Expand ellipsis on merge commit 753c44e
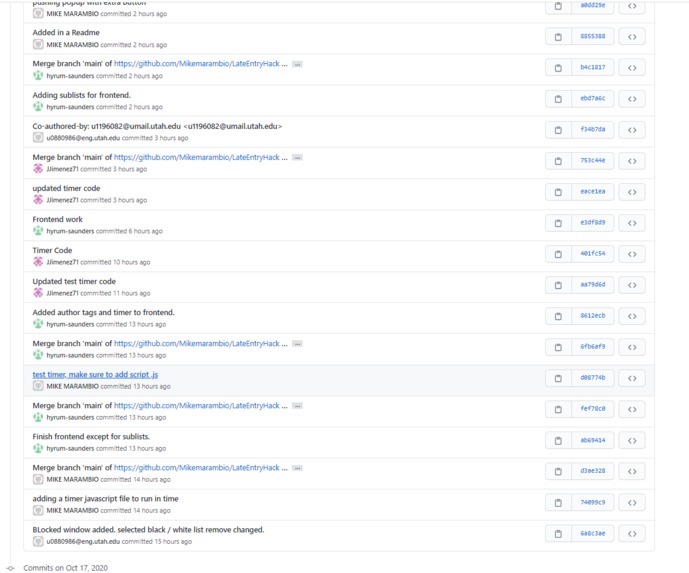 (x=297, y=157)
